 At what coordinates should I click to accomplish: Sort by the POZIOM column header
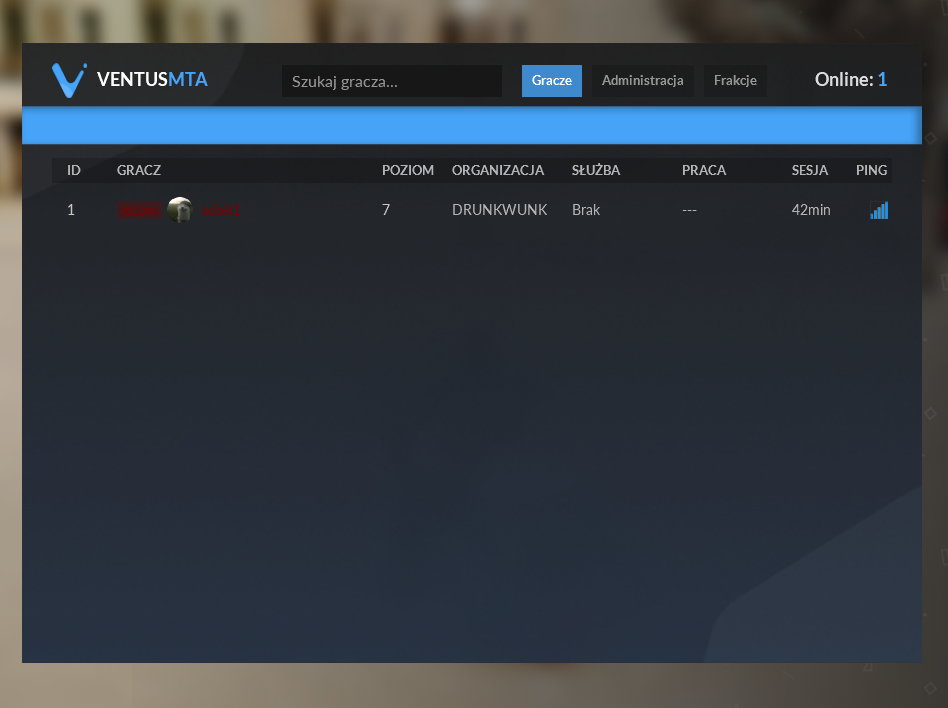[408, 170]
